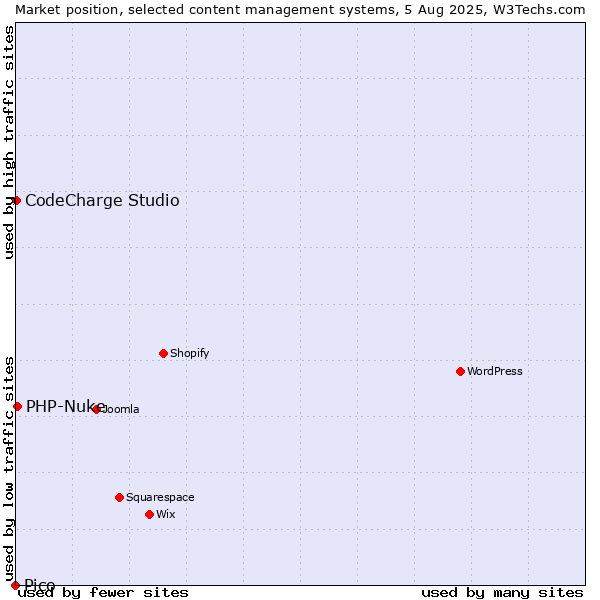Click the 'Pico' label text

point(40,584)
